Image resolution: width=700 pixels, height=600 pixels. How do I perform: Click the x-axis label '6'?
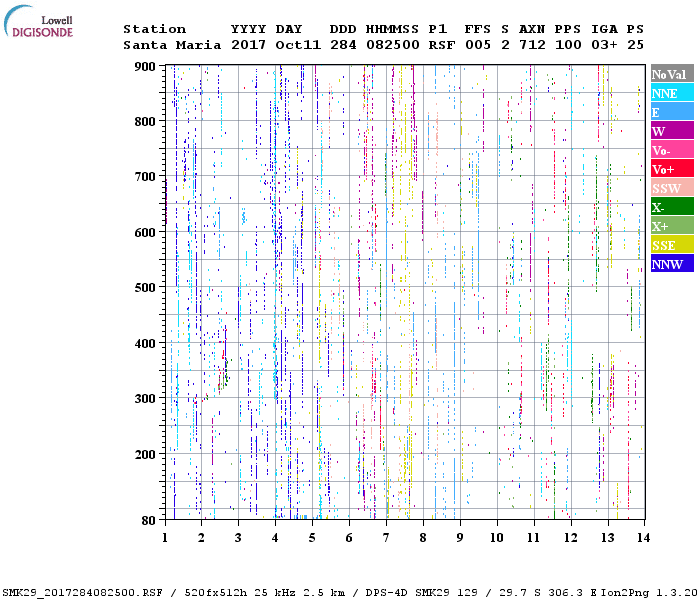tap(349, 538)
